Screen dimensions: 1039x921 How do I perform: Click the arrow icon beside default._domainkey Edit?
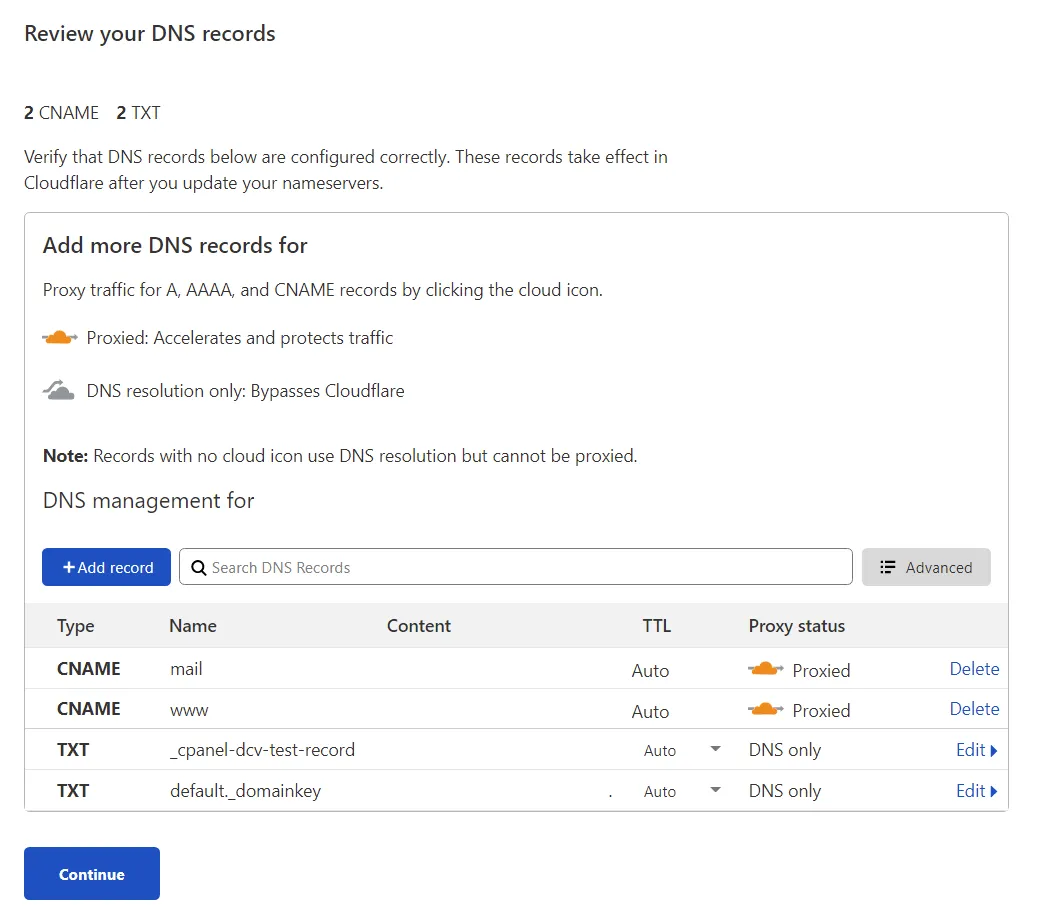click(993, 791)
